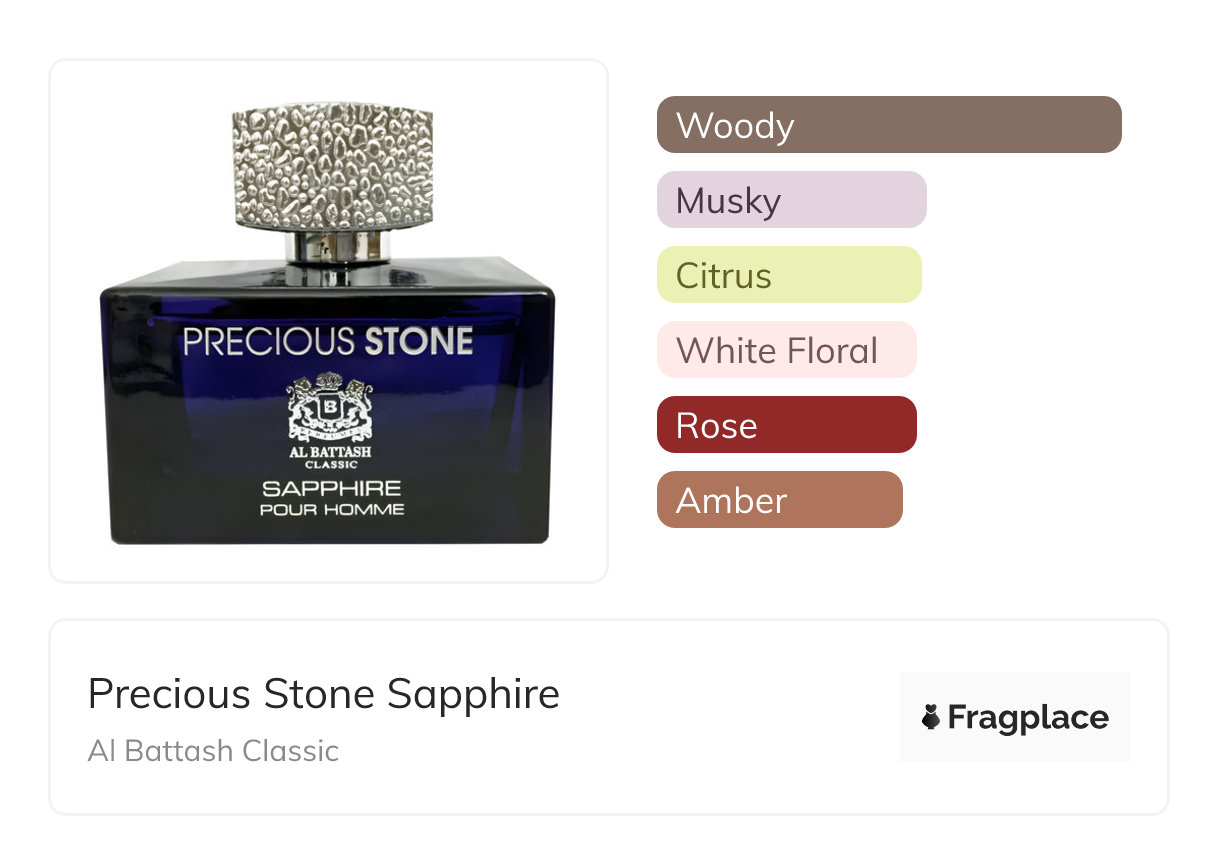Pick the White Floral accord bar
This screenshot has width=1218, height=864.
coord(786,350)
